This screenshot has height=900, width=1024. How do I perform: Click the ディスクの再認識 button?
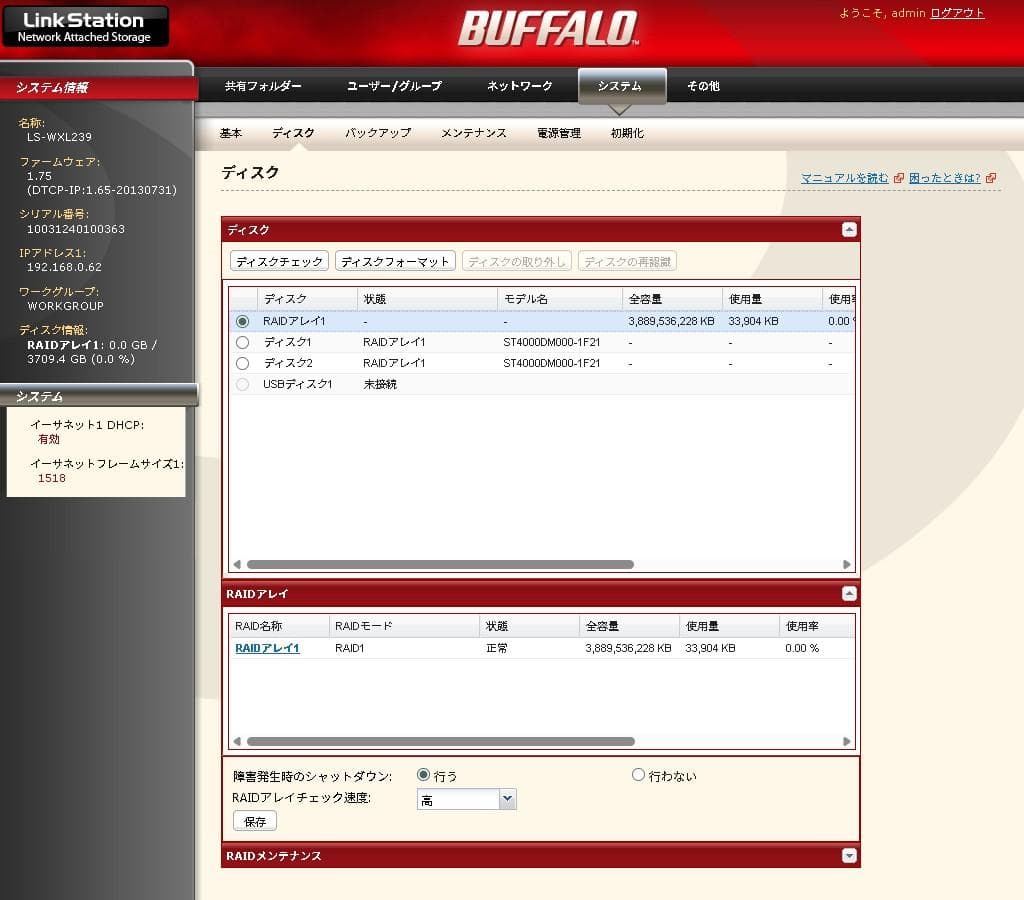click(x=627, y=261)
